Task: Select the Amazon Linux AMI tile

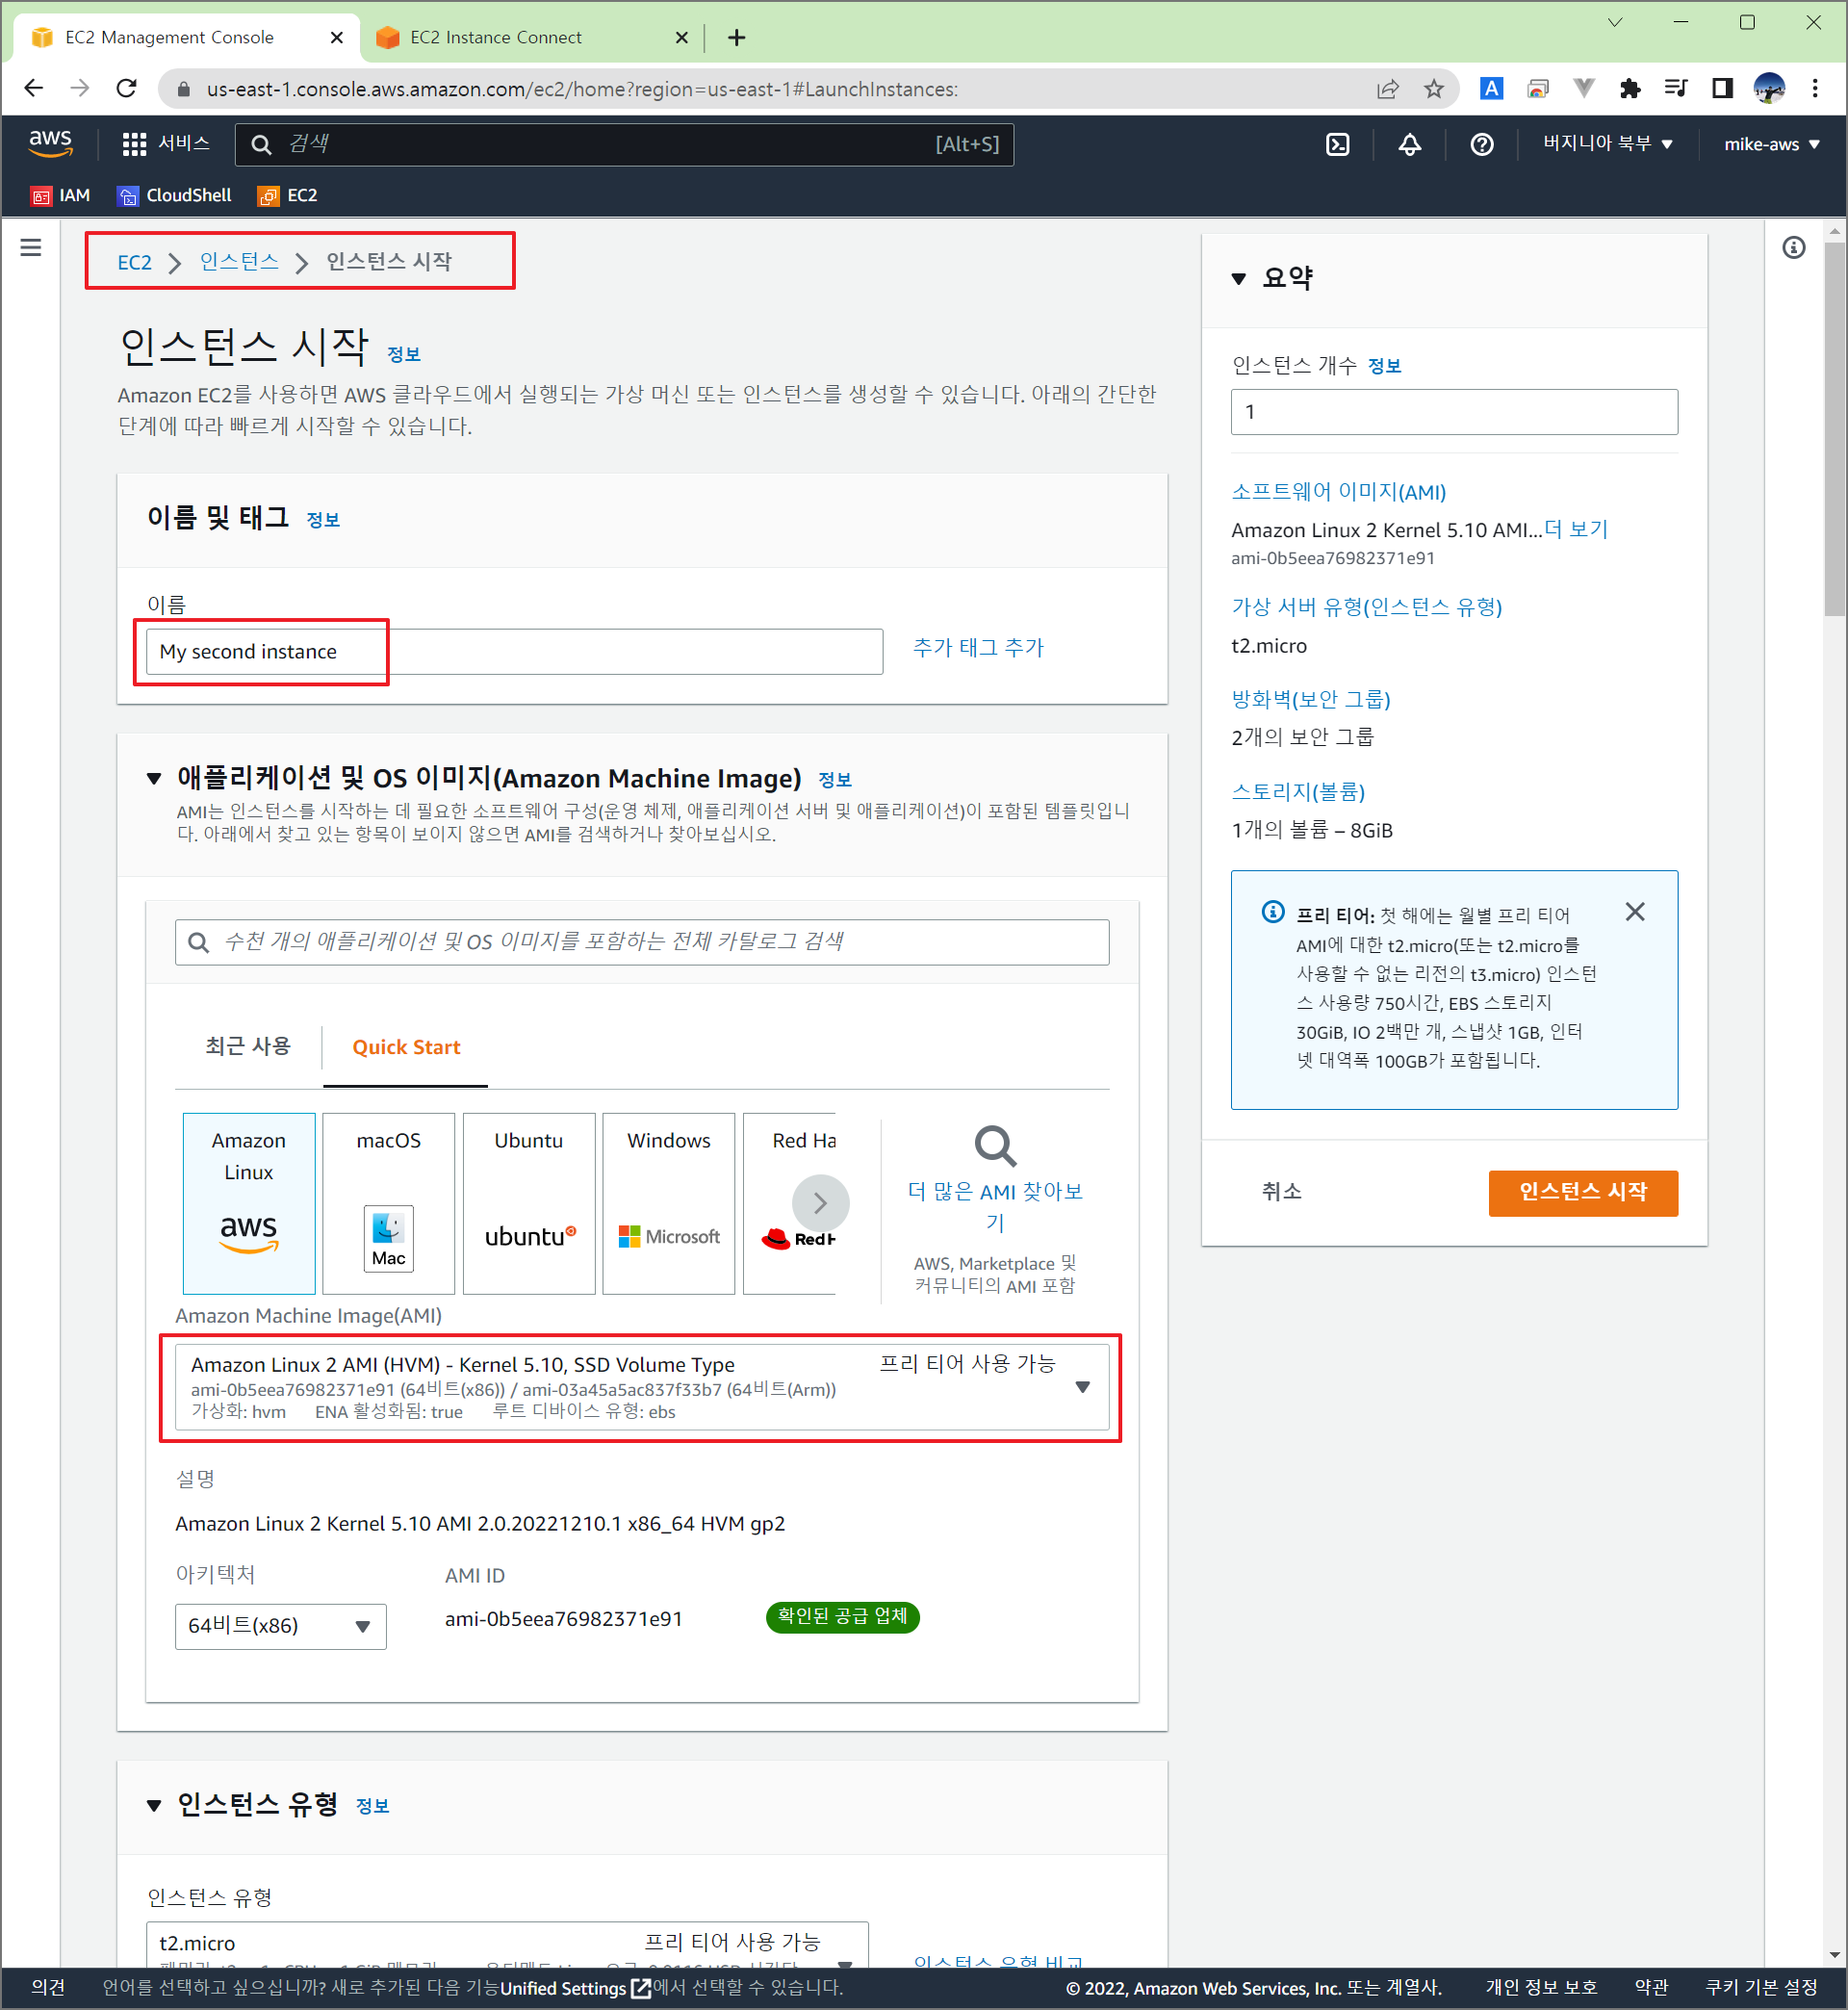Action: tap(249, 1203)
